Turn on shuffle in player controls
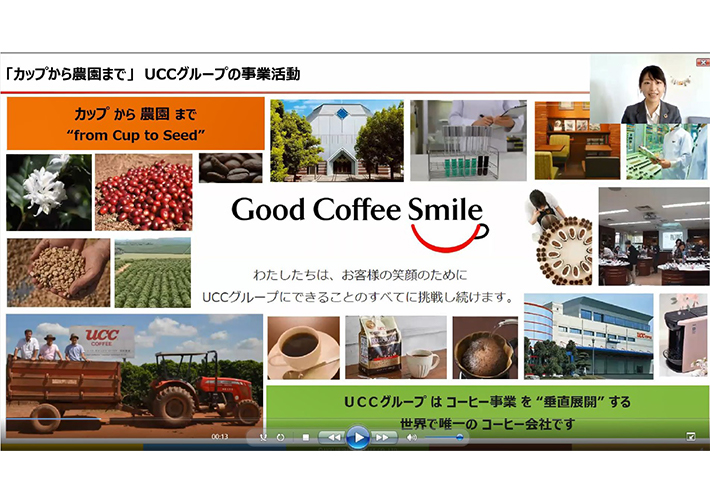 pos(263,437)
